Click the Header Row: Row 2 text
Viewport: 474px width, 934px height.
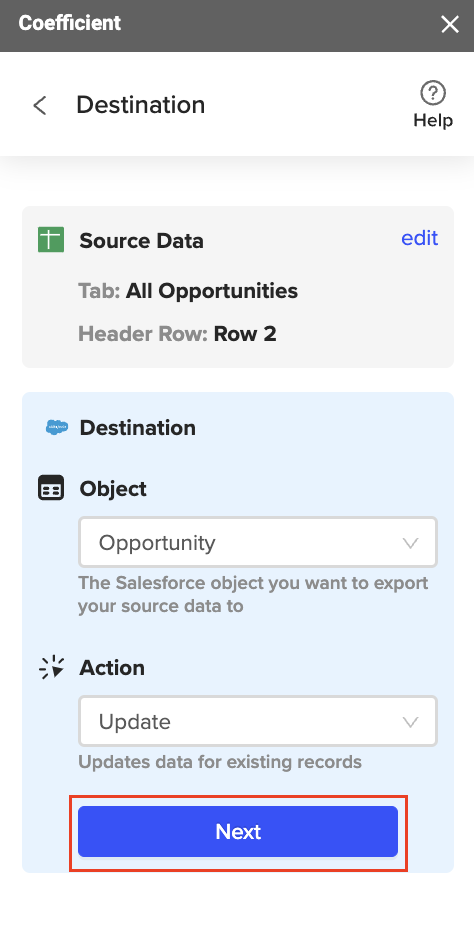pos(177,334)
